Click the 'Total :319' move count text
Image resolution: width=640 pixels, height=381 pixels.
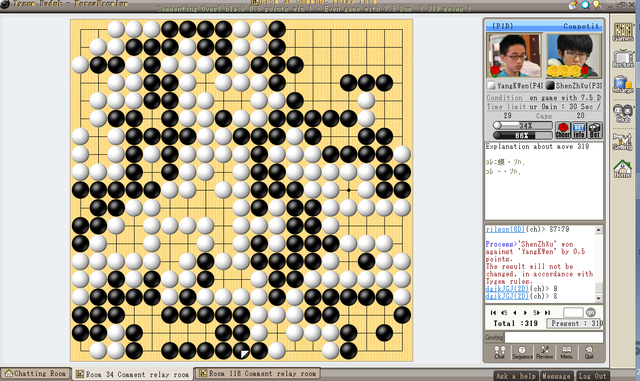515,323
